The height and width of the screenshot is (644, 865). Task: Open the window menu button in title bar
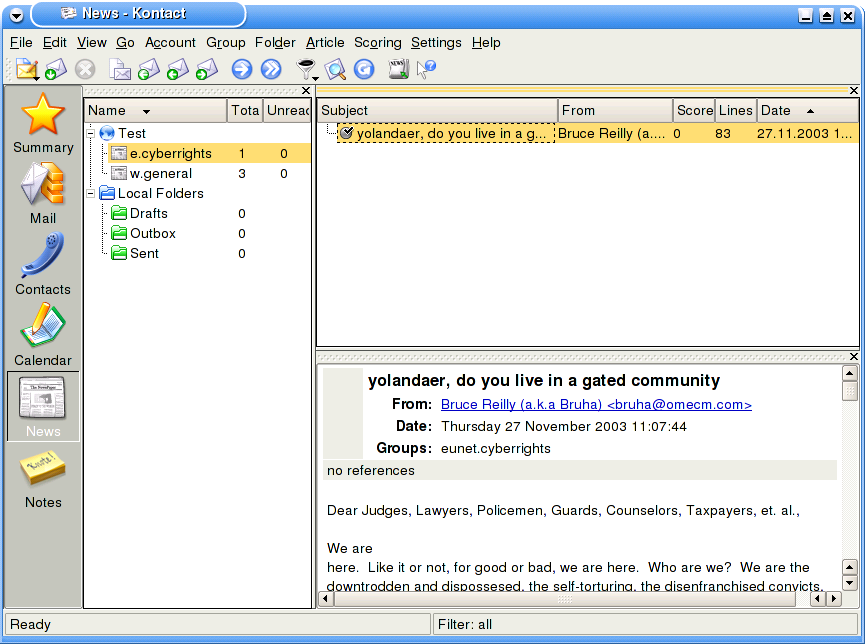click(x=17, y=15)
